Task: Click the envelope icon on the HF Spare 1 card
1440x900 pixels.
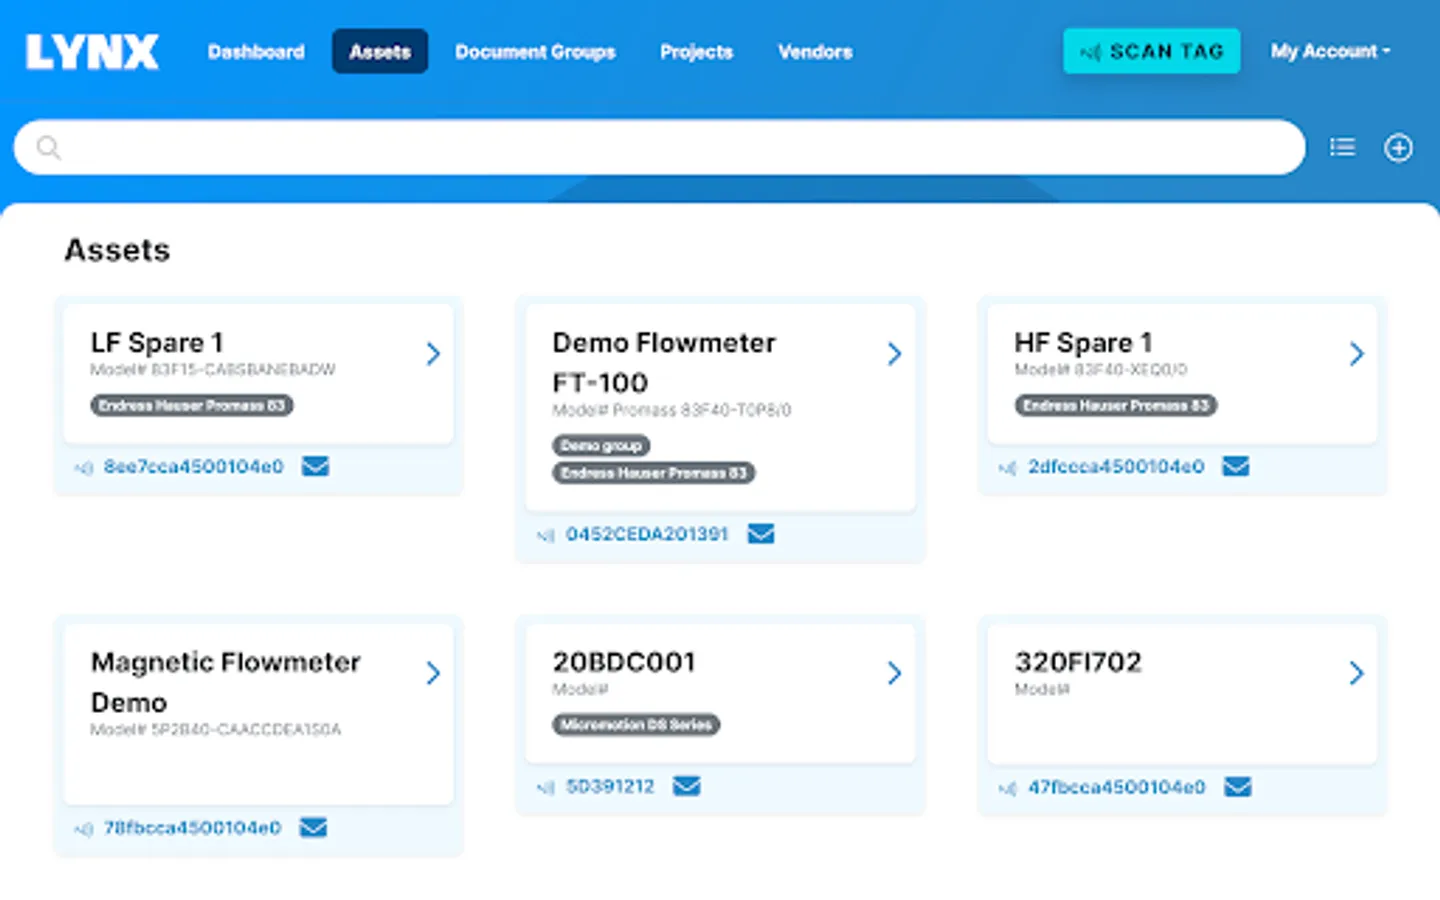Action: pos(1236,466)
